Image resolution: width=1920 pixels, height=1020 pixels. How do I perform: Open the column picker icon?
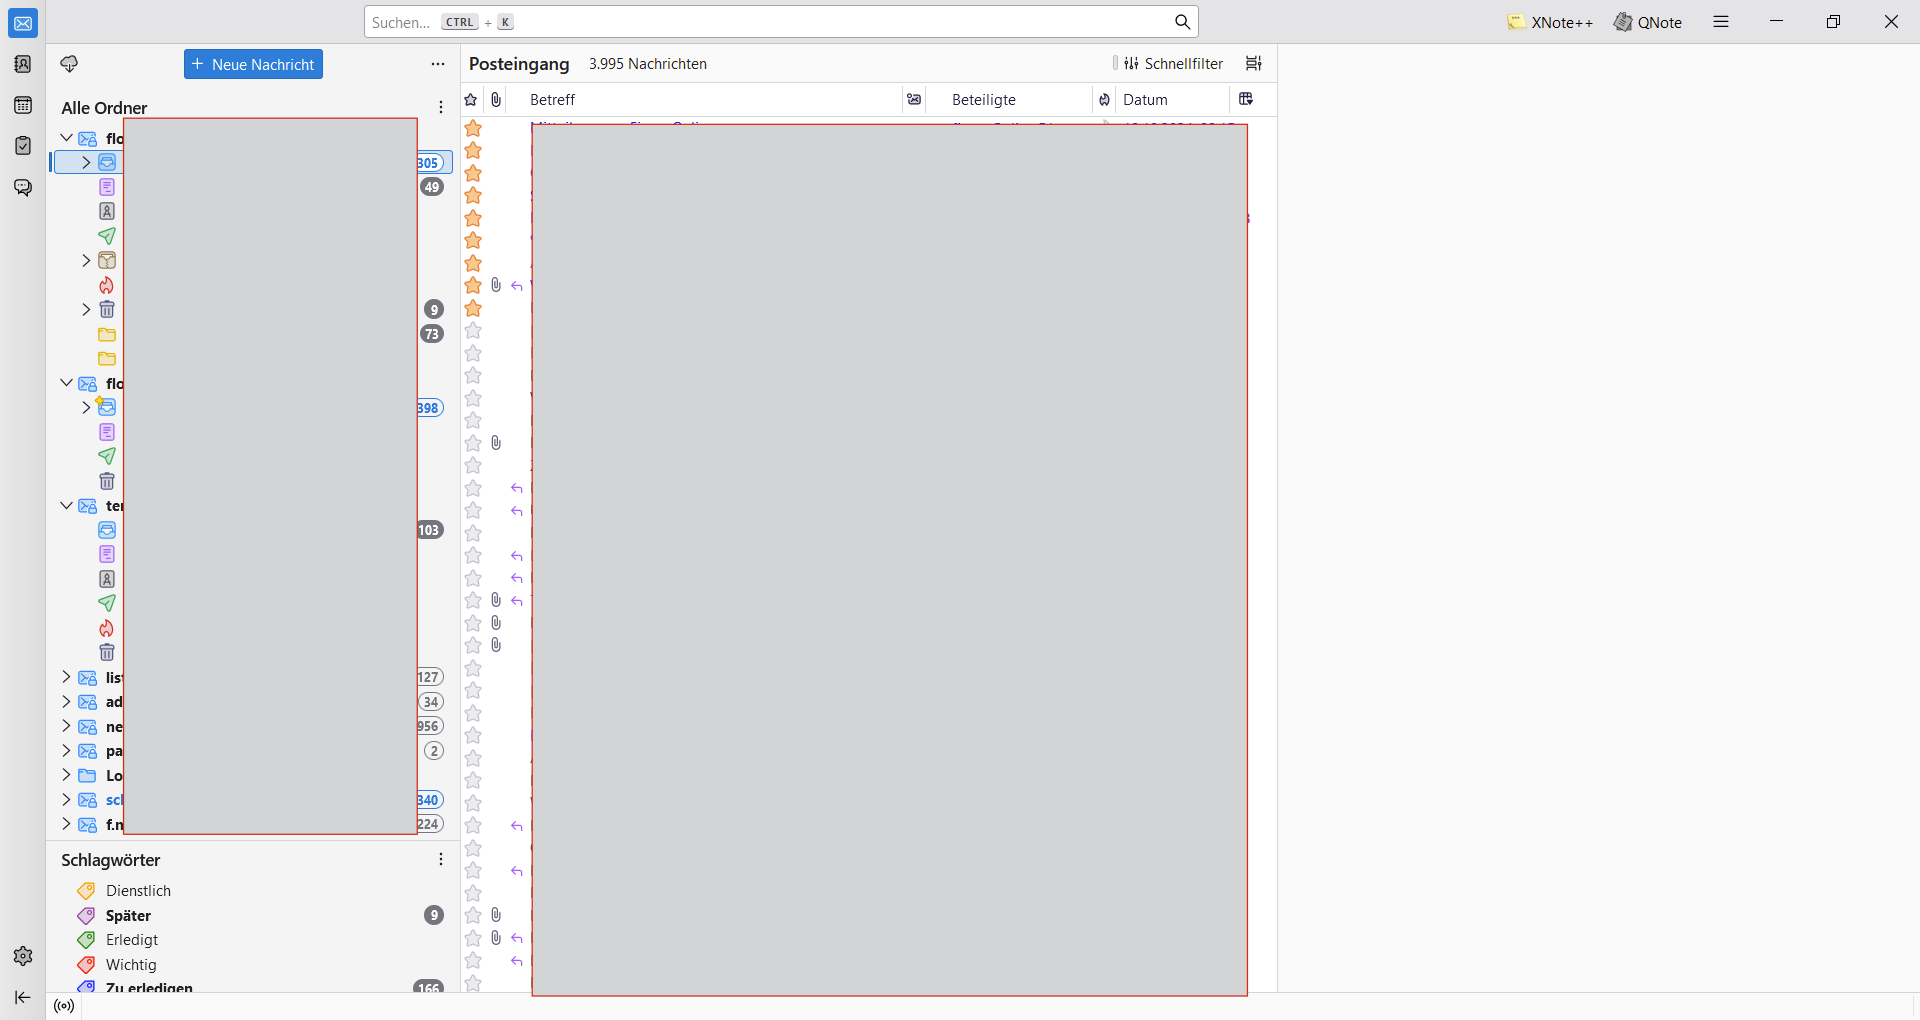(x=1246, y=99)
